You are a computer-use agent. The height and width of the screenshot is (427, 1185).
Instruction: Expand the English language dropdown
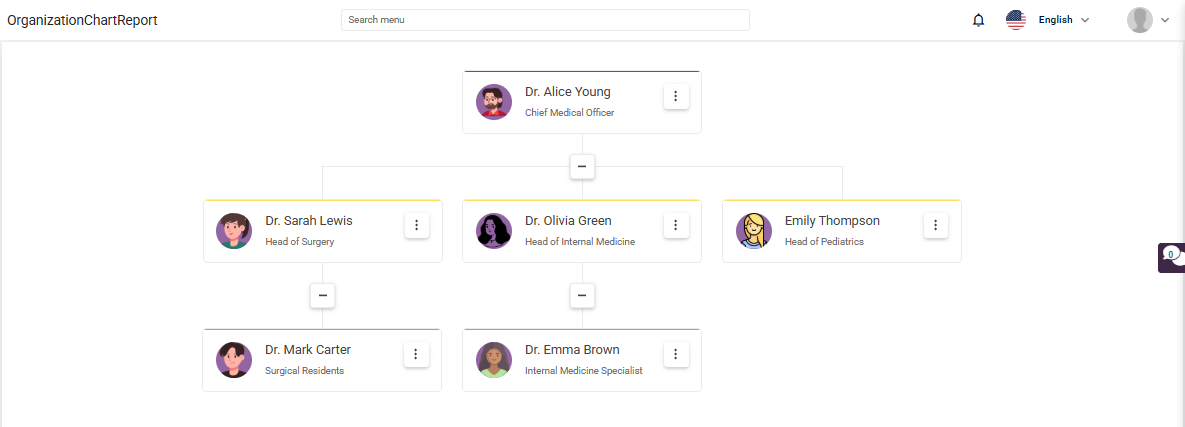[x=1064, y=20]
